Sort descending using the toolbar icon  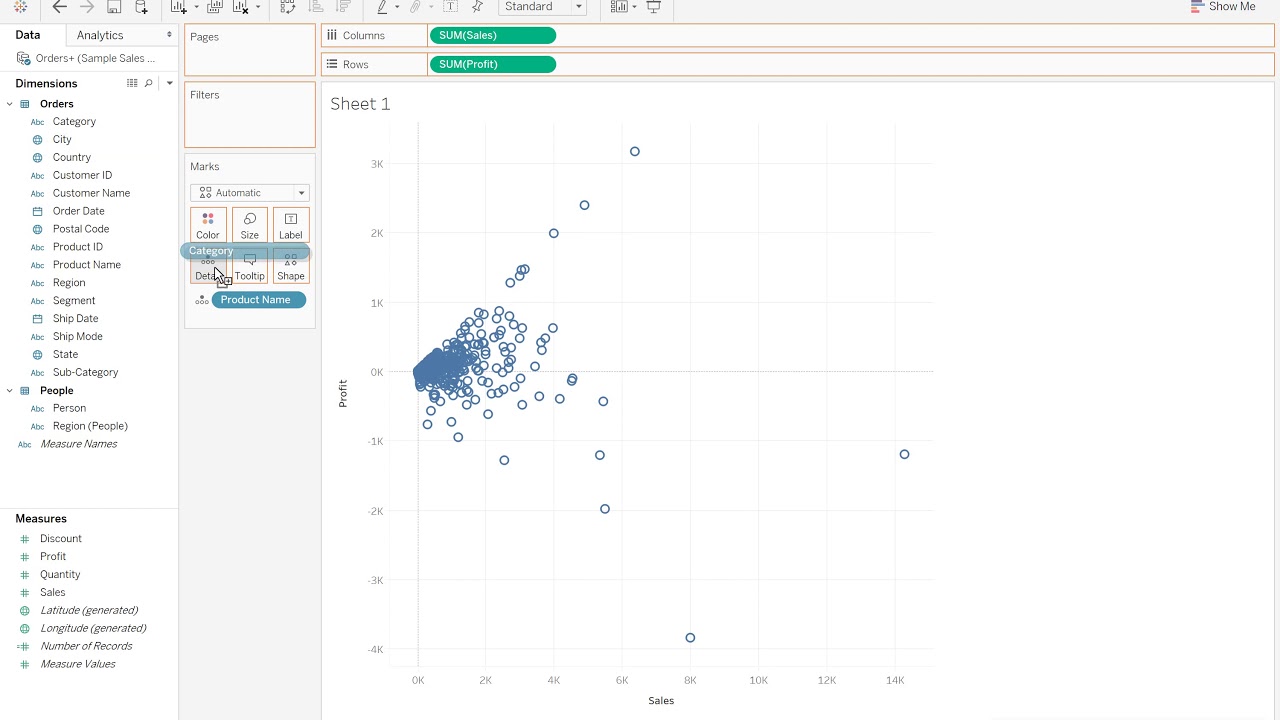pos(343,7)
